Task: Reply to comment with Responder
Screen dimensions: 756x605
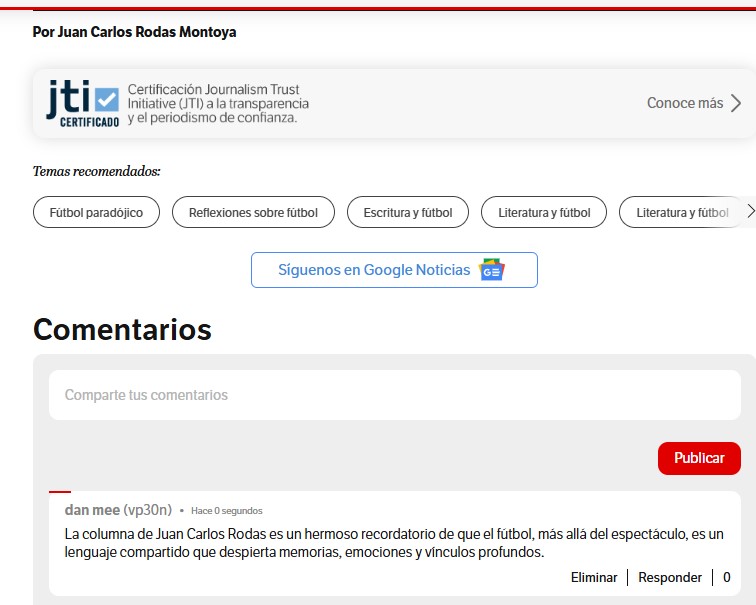Action: 670,577
